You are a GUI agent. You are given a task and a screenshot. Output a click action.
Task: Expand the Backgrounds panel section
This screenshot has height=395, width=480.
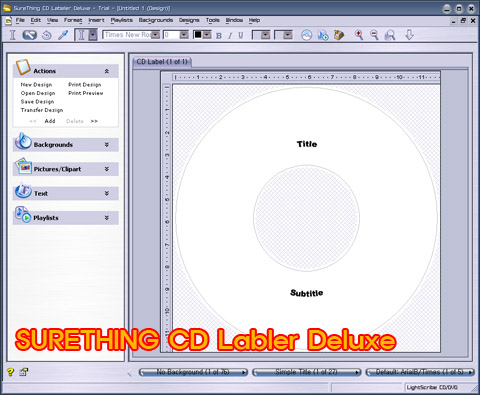point(107,145)
